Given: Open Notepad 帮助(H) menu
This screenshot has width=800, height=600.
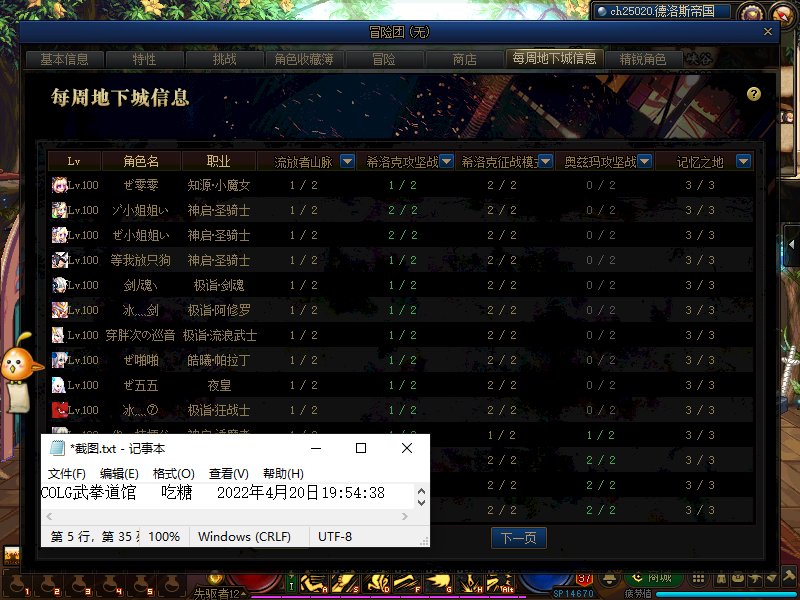Looking at the screenshot, I should [x=283, y=473].
